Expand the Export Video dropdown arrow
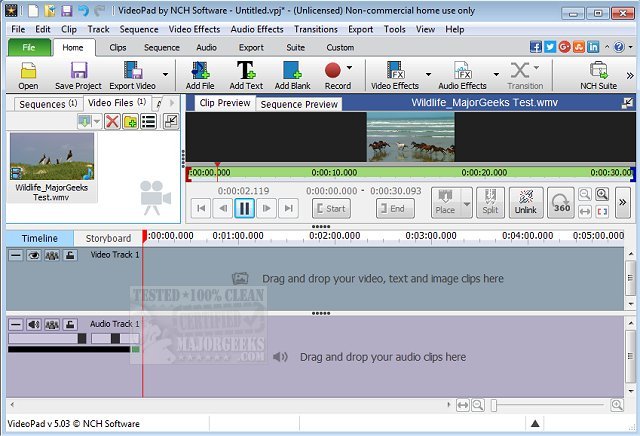Screen dimensions: 640x436 click(165, 74)
